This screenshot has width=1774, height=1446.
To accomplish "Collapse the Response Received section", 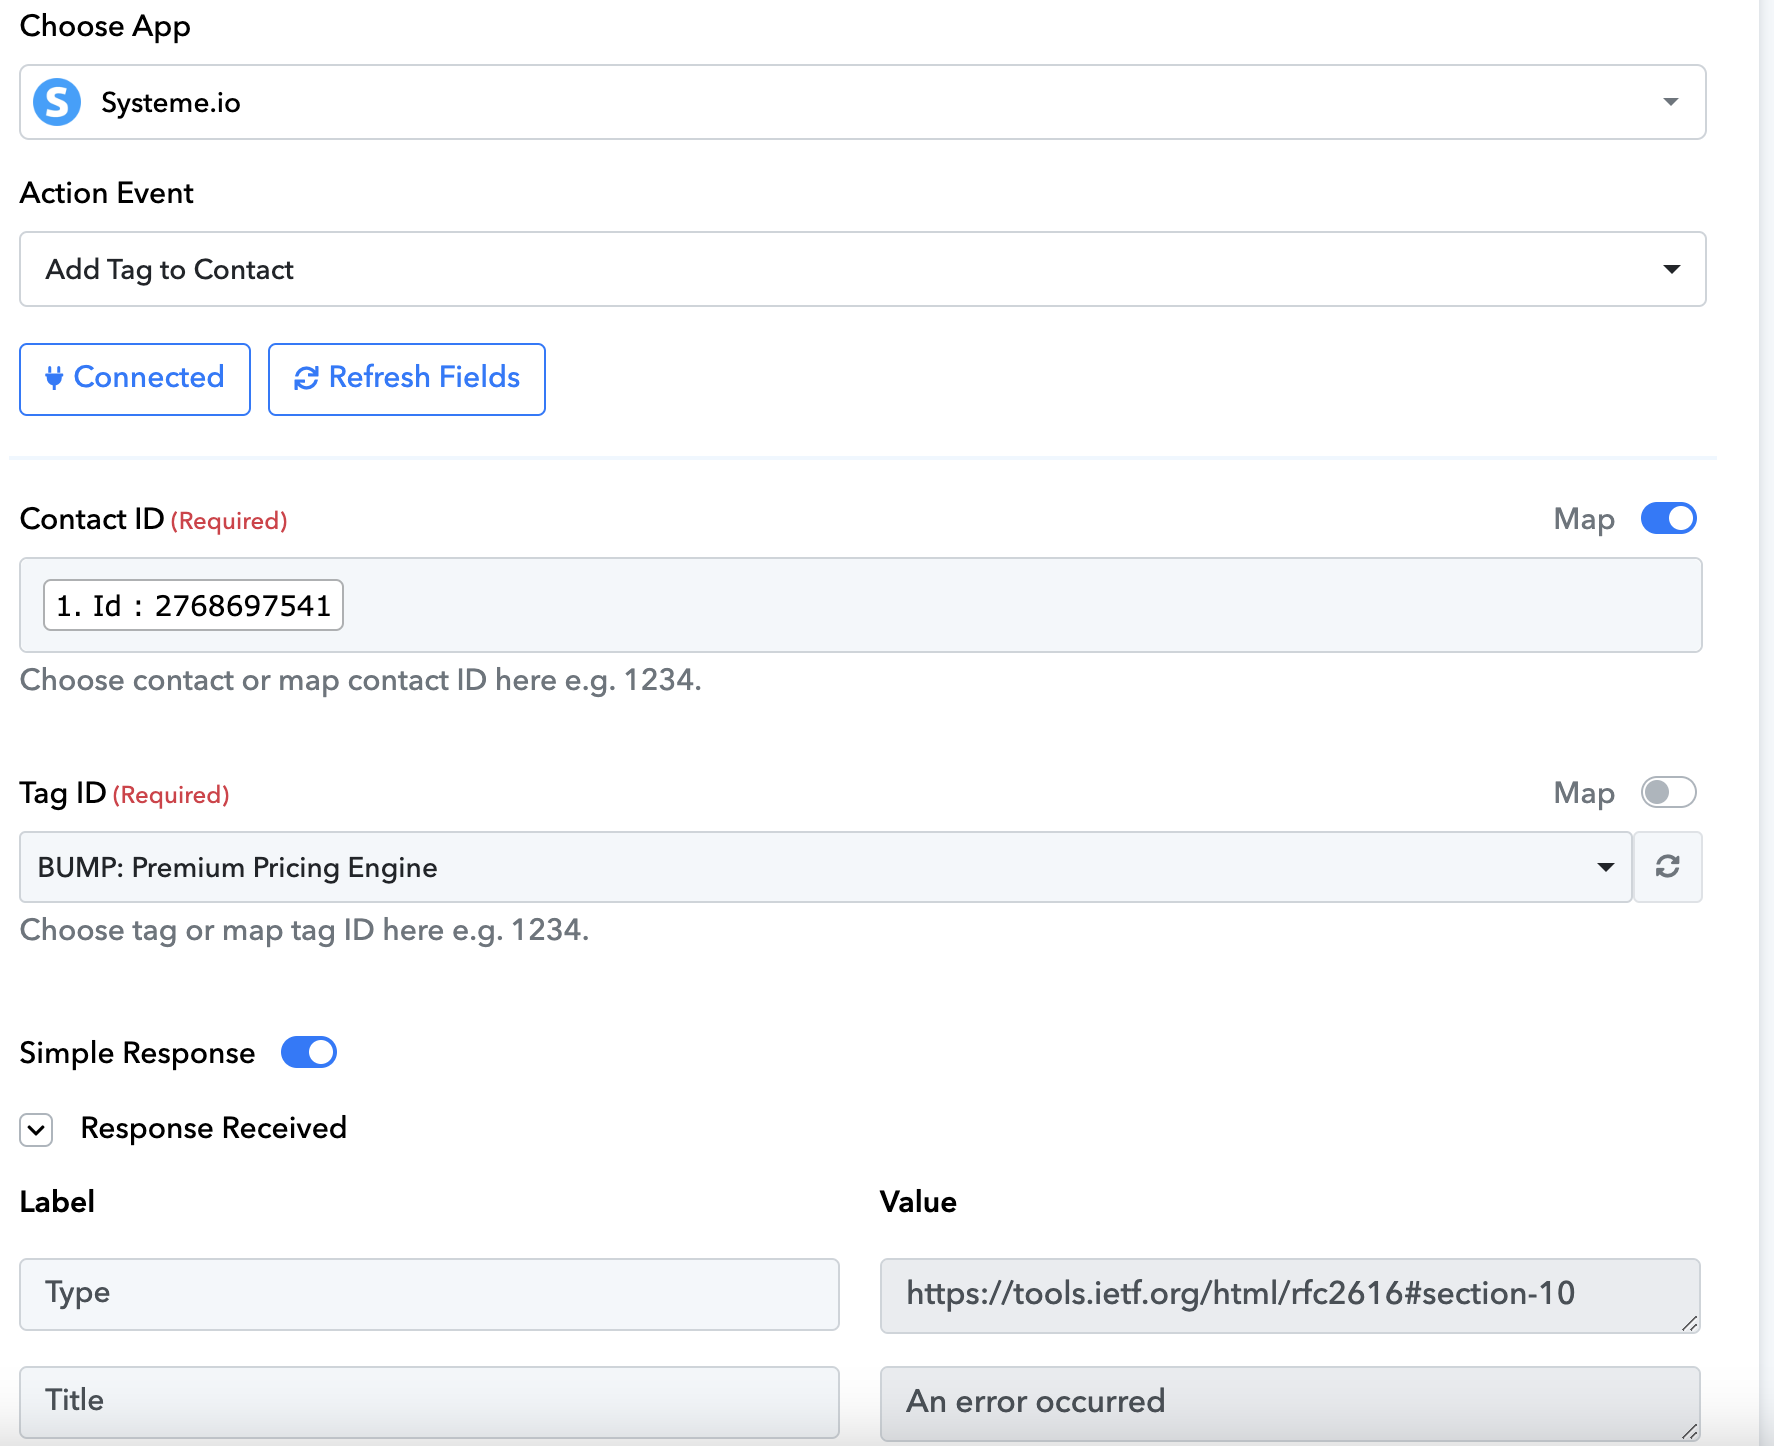I will point(36,1130).
